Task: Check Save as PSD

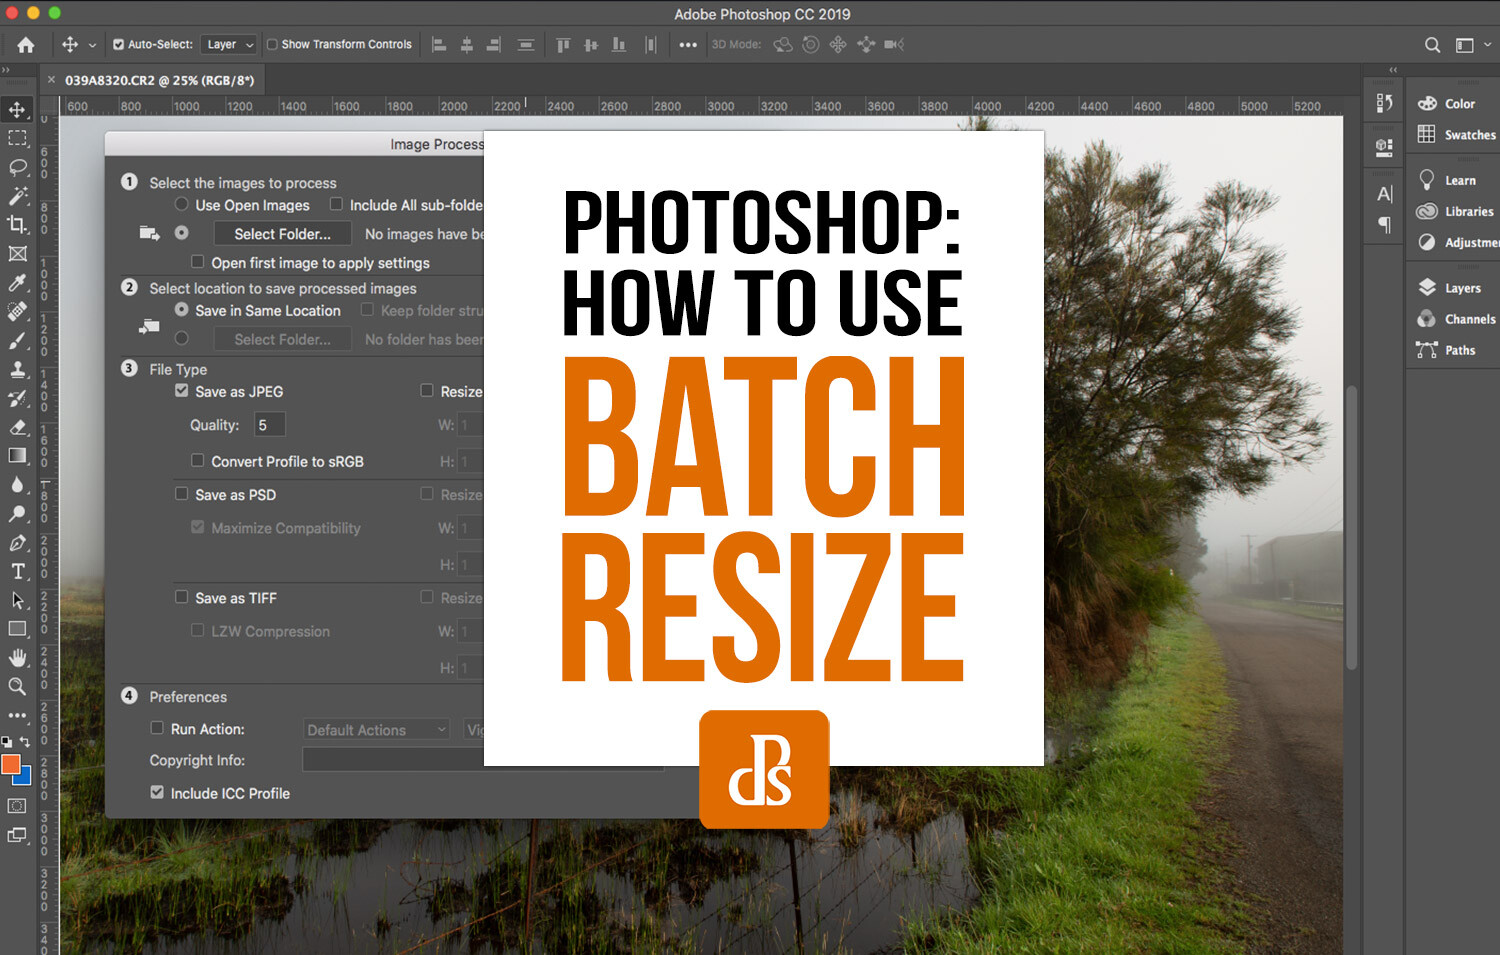Action: (181, 494)
